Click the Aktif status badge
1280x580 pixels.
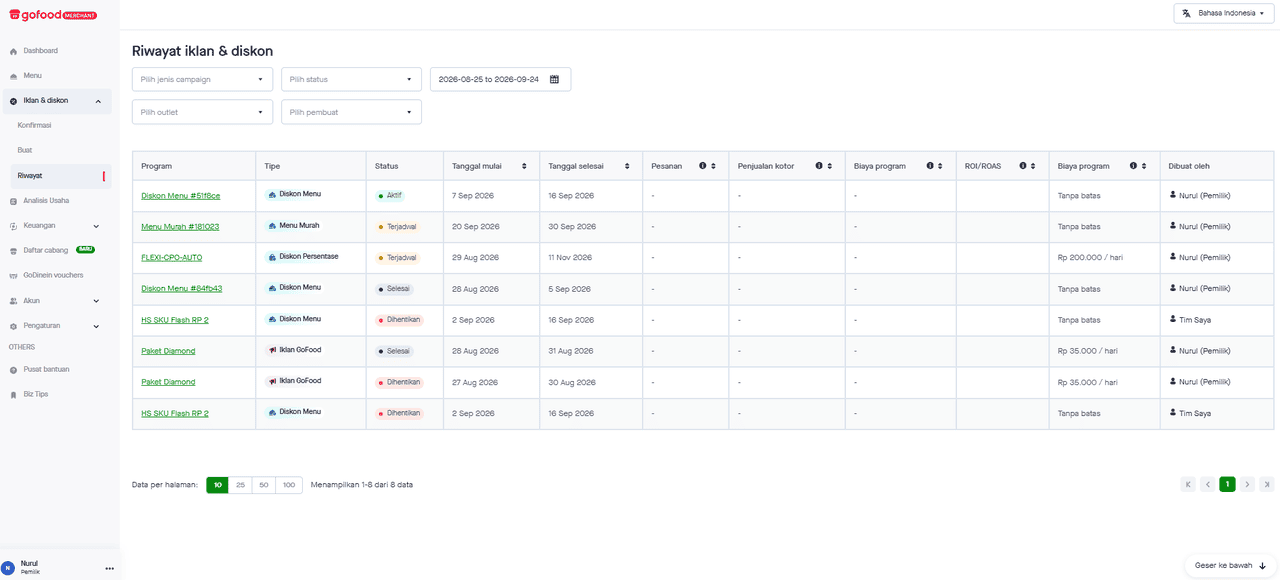(x=391, y=196)
